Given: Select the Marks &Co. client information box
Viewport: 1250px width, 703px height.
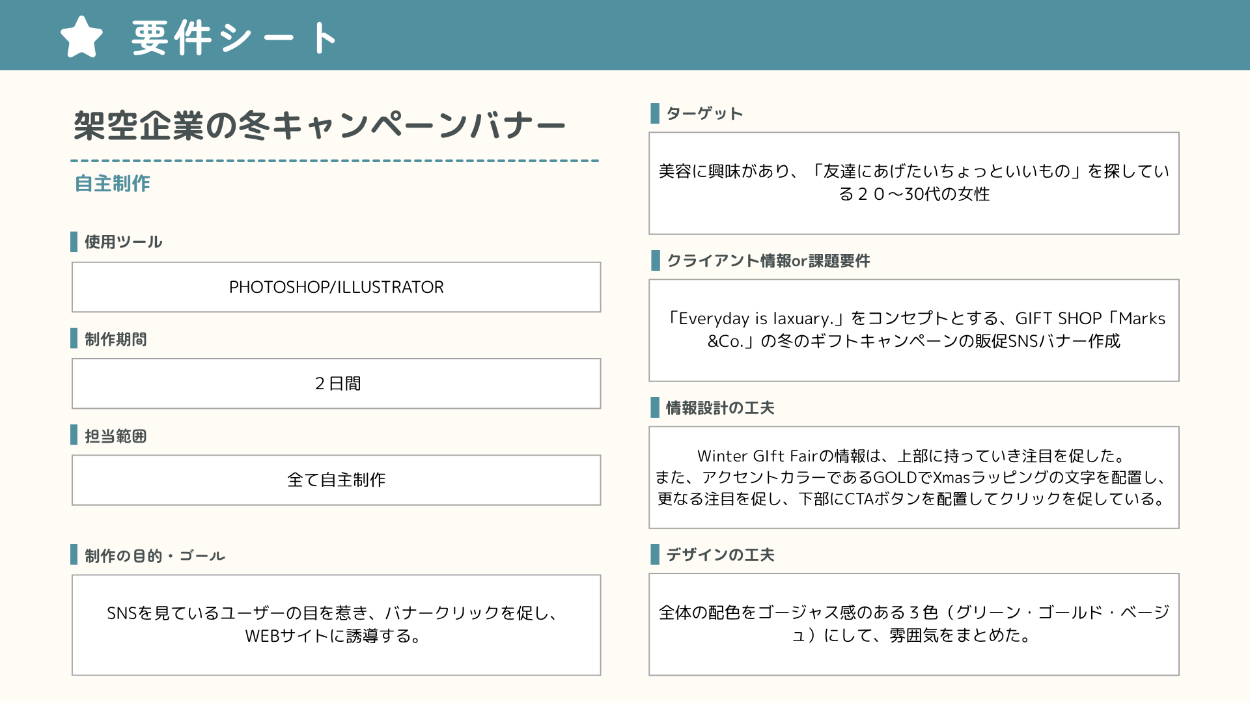Looking at the screenshot, I should (913, 330).
